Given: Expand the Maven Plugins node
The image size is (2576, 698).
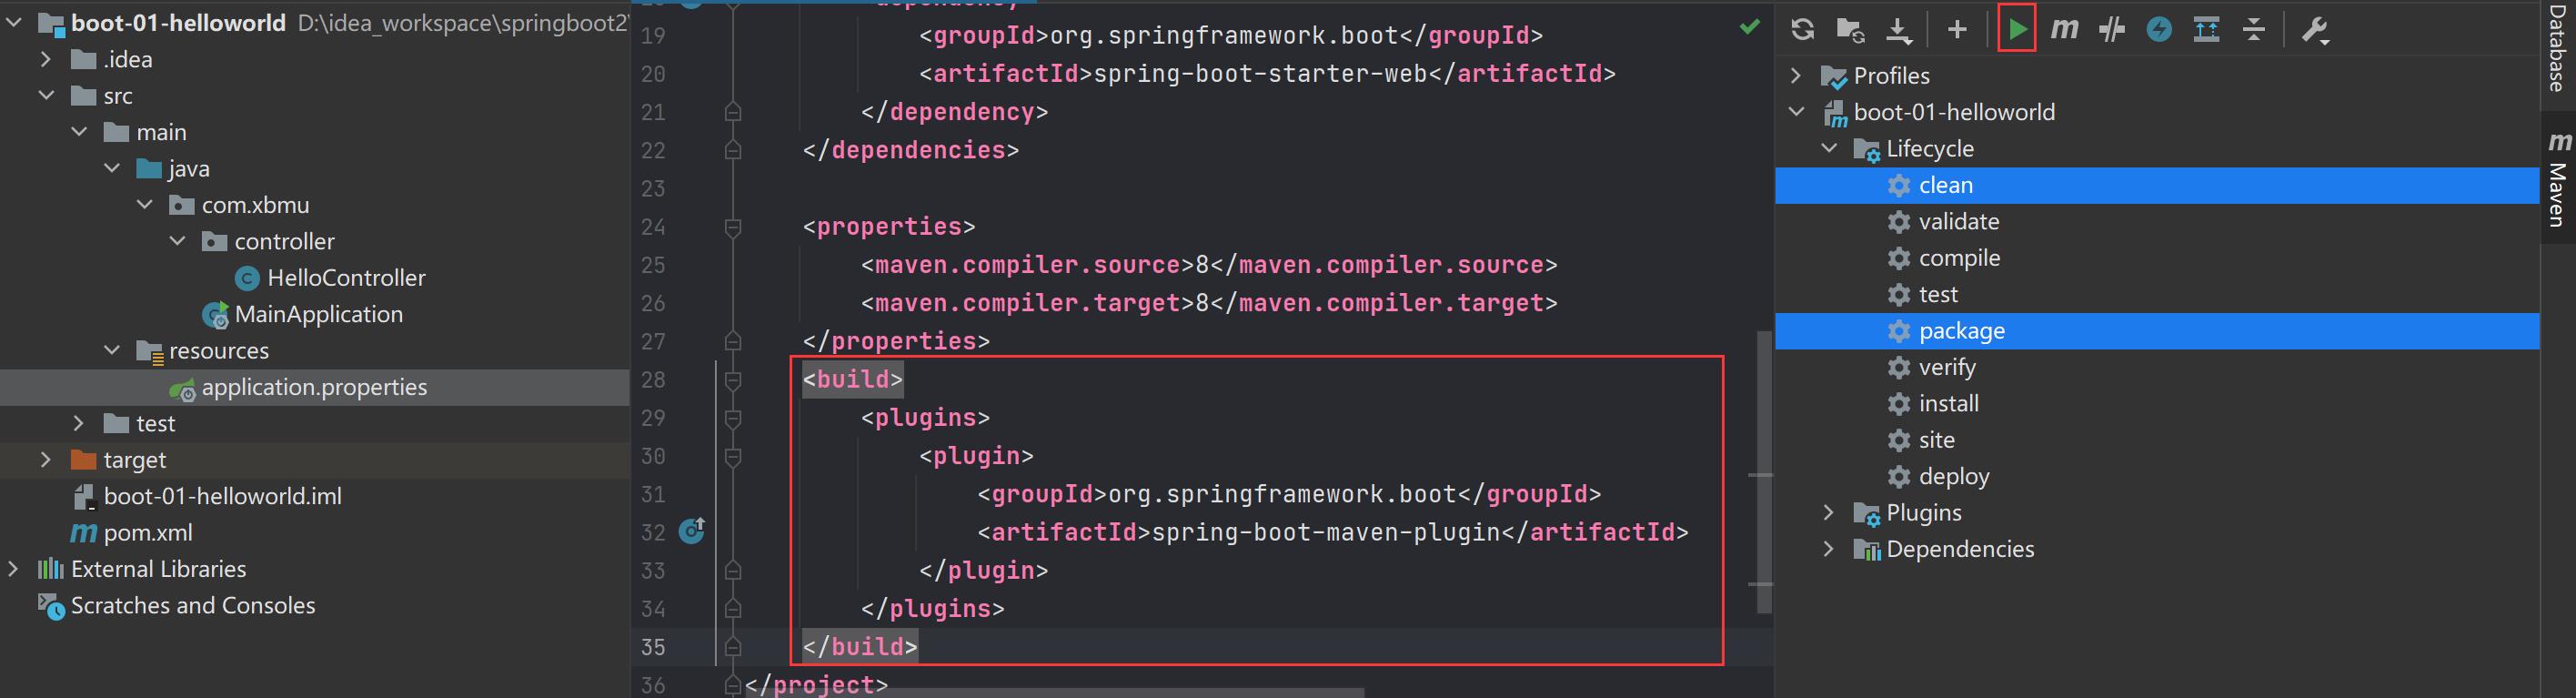Looking at the screenshot, I should pos(1829,513).
